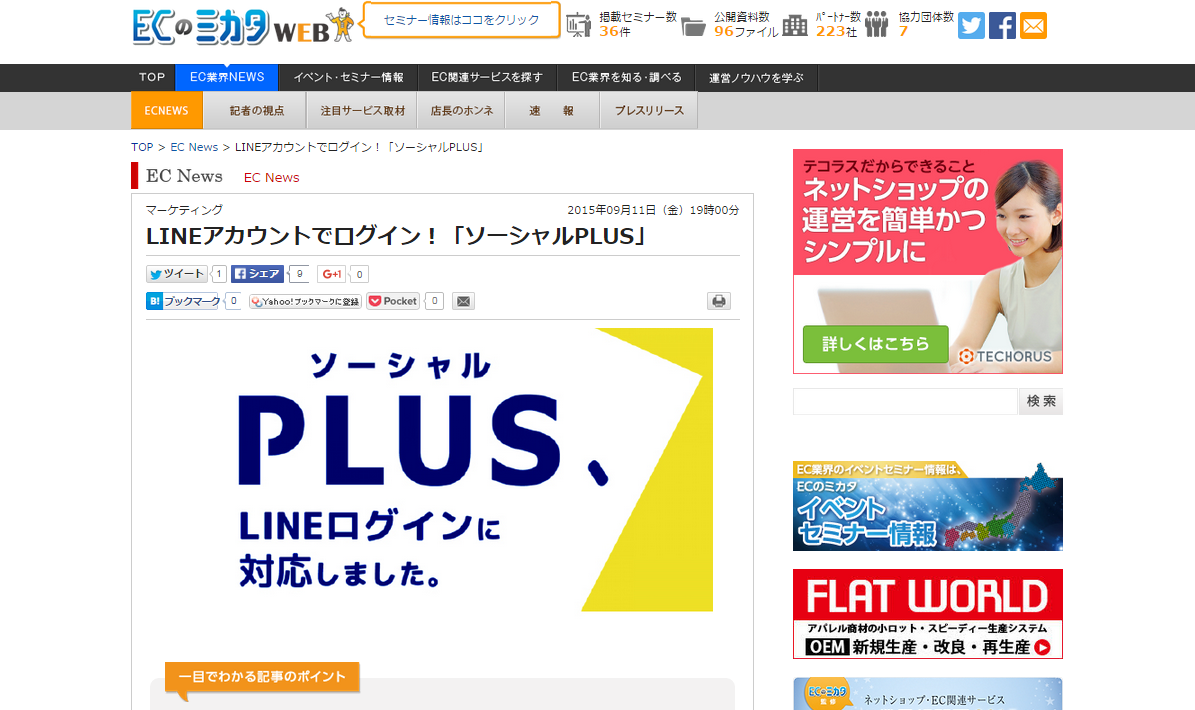Click the ECのミカタ WEB logo
Viewport: 1195px width, 710px height.
point(242,25)
